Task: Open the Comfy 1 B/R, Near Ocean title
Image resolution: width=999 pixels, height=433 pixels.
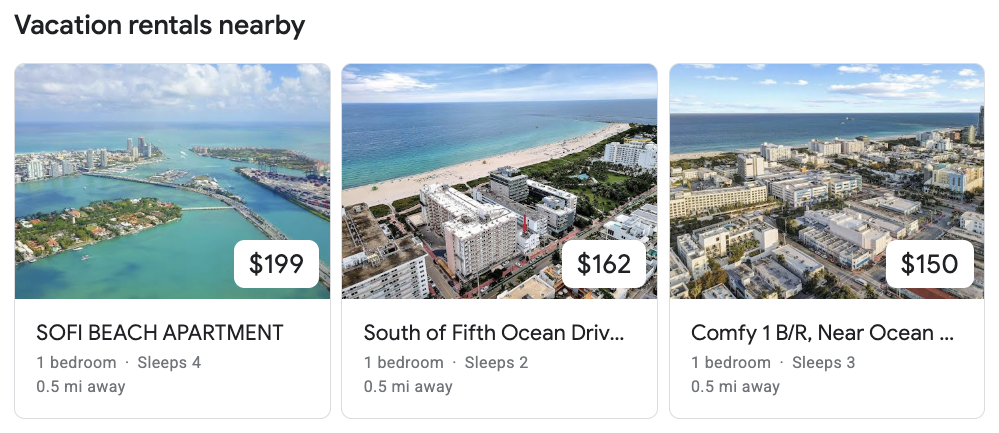Action: (822, 333)
